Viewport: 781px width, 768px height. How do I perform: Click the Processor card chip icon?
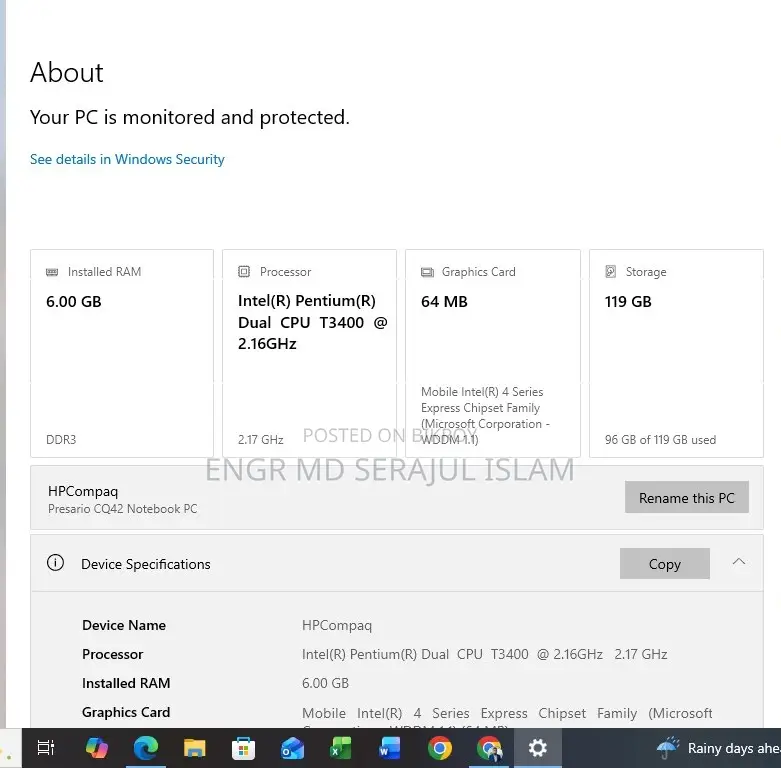click(244, 271)
